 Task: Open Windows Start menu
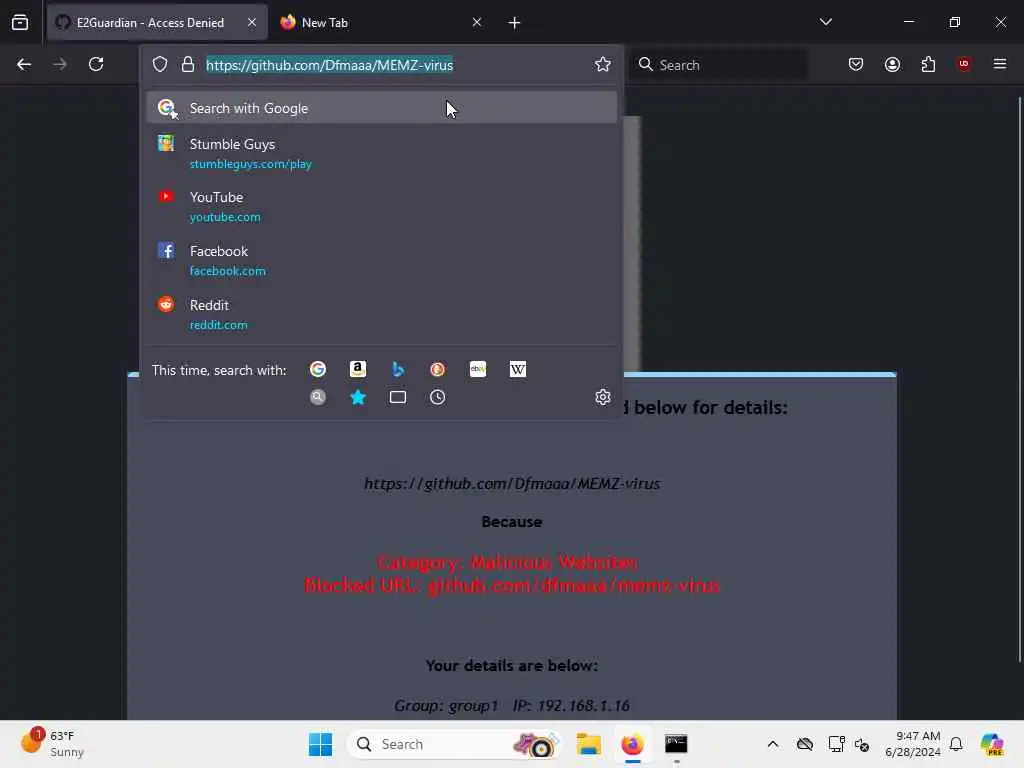[x=320, y=744]
